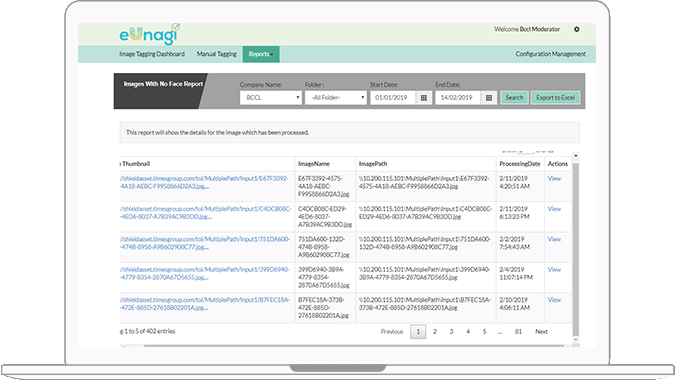This screenshot has height=380, width=675.
Task: Click the Search button
Action: click(x=514, y=98)
